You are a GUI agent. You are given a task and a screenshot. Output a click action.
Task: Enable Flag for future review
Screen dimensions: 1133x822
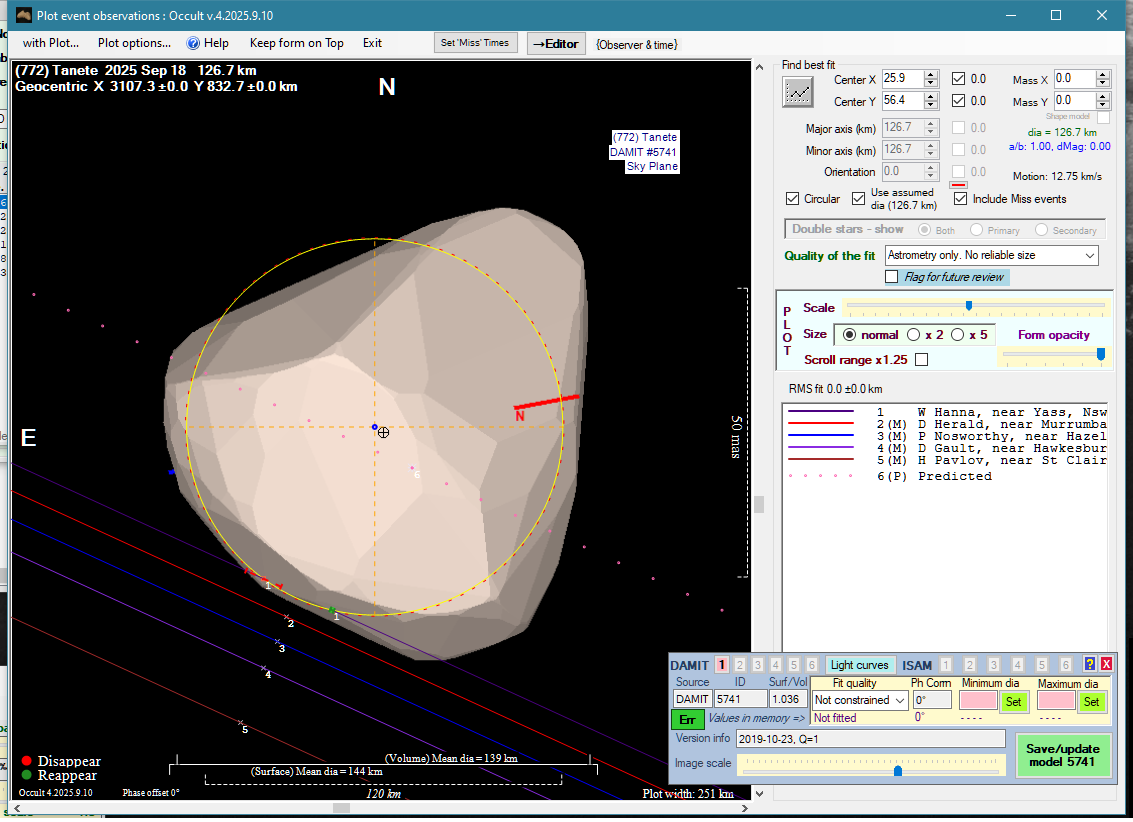[892, 277]
